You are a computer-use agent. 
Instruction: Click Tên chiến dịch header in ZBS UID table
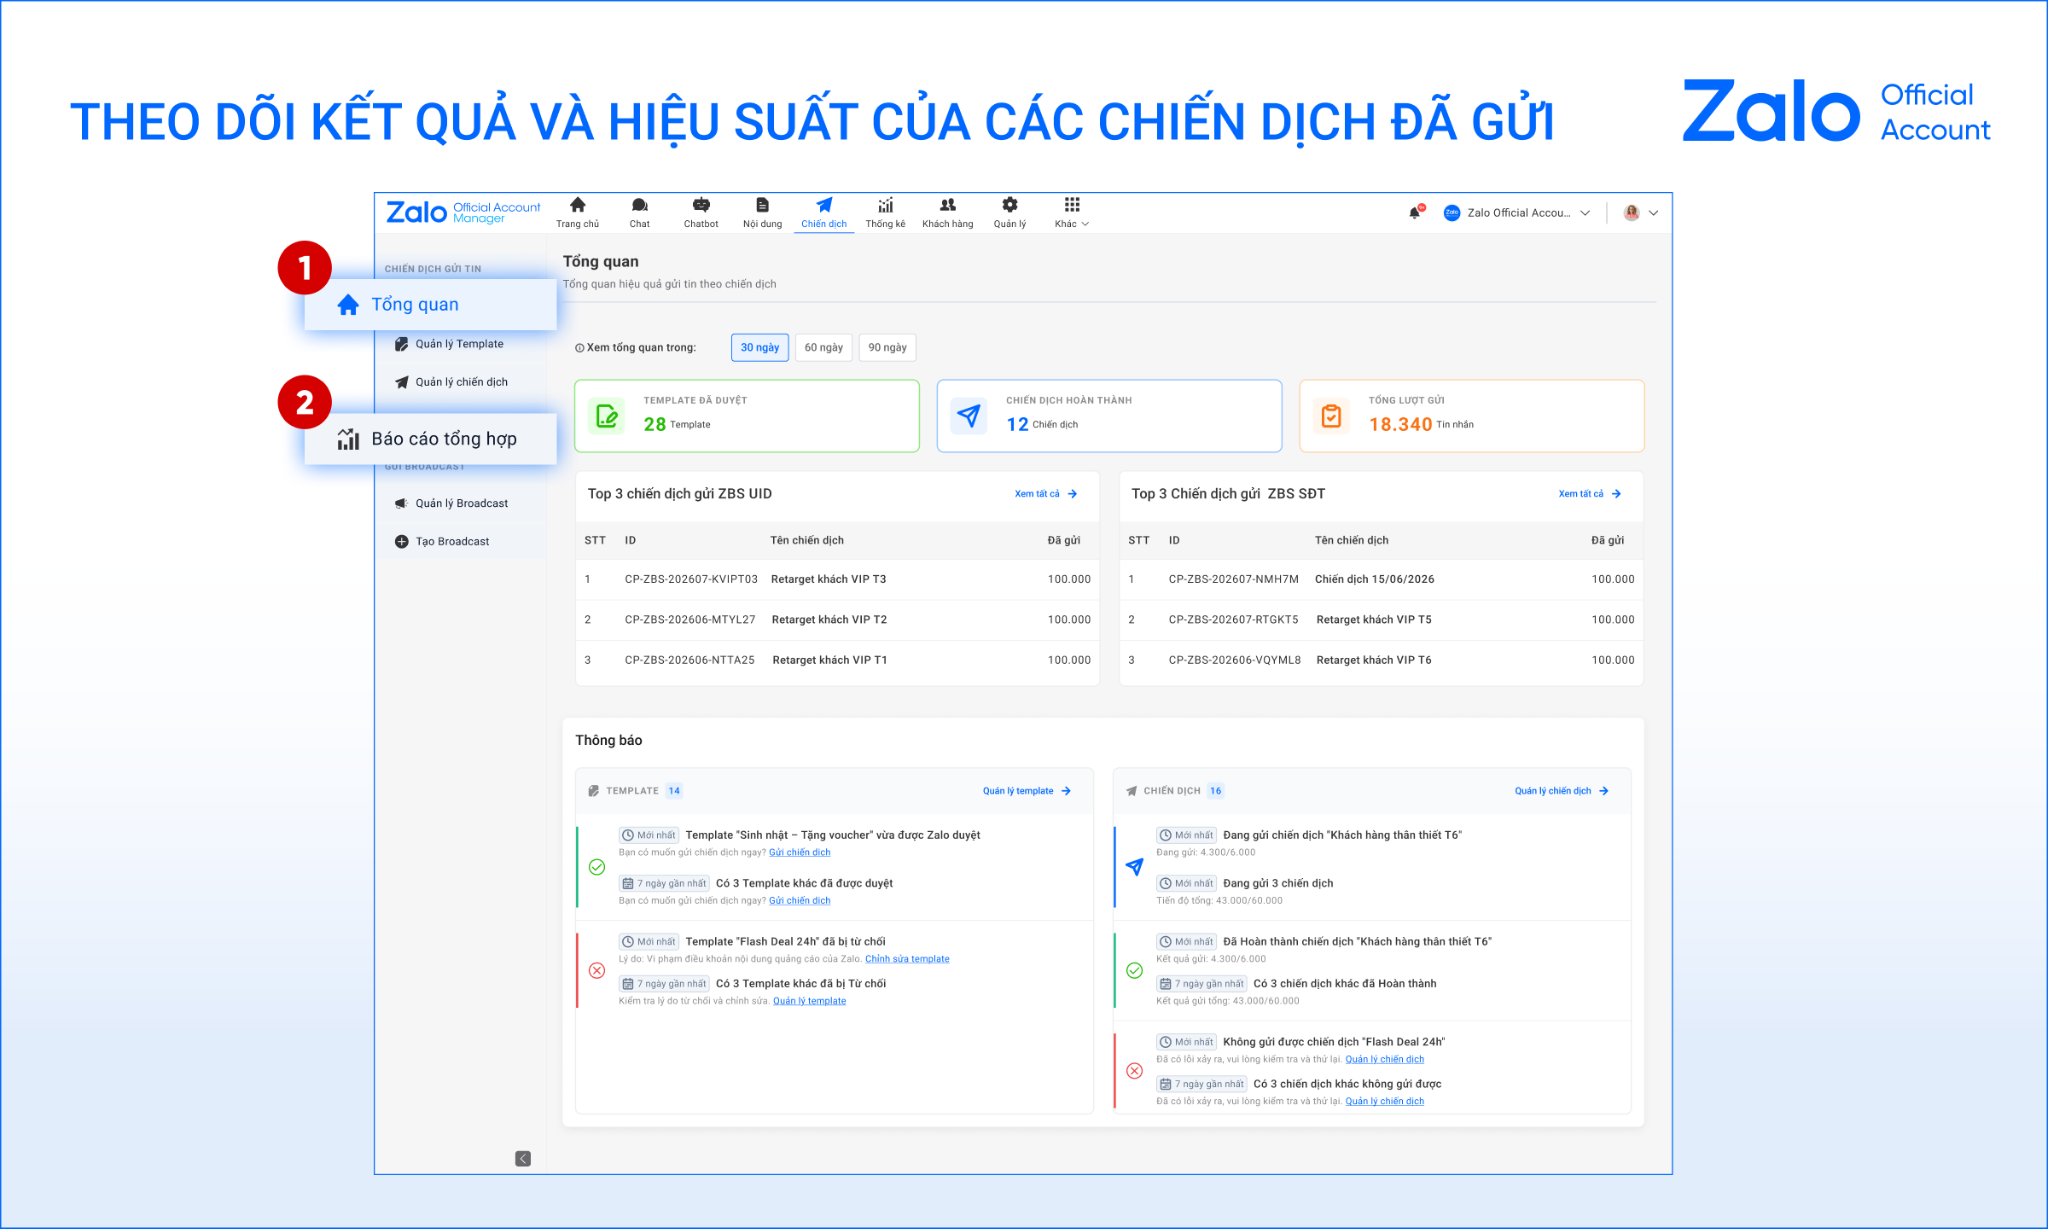coord(807,541)
